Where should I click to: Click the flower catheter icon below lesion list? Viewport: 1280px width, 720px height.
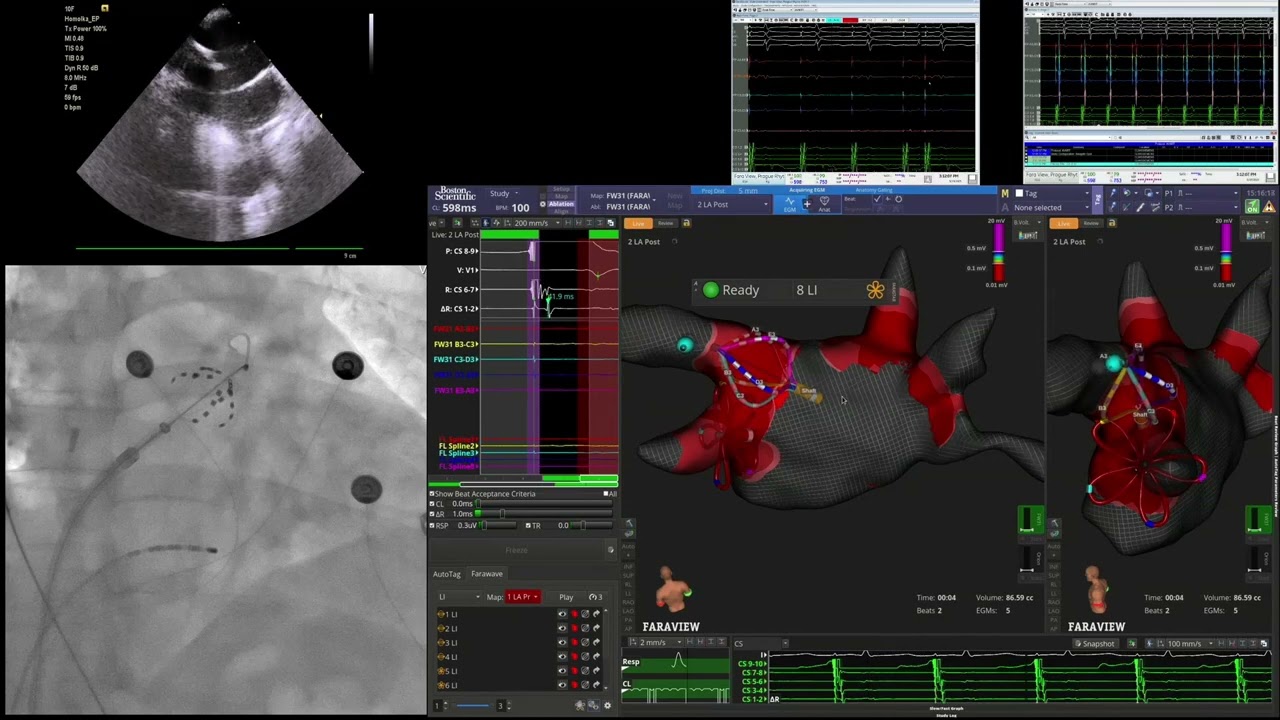click(x=579, y=705)
